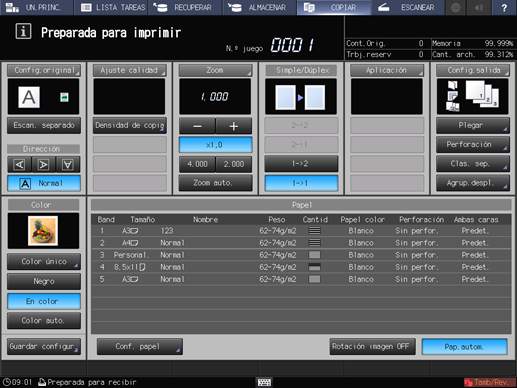The width and height of the screenshot is (517, 388).
Task: Select tray 1 A3 paper named 123
Action: click(x=301, y=231)
